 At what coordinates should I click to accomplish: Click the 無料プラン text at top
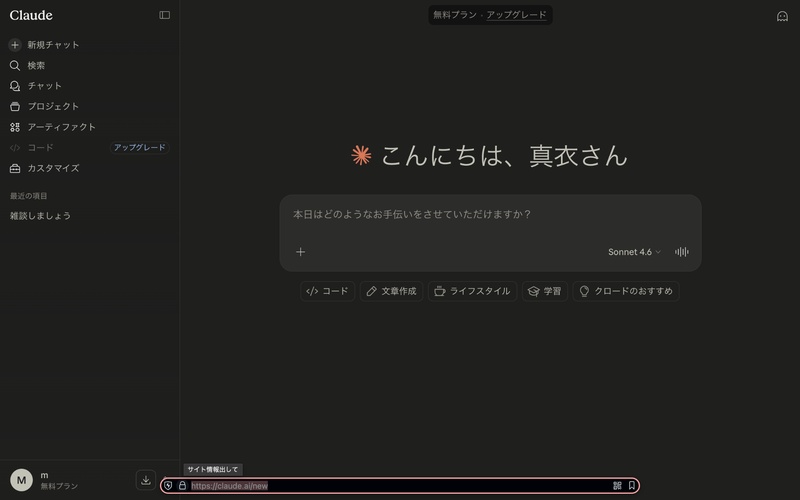coord(455,15)
